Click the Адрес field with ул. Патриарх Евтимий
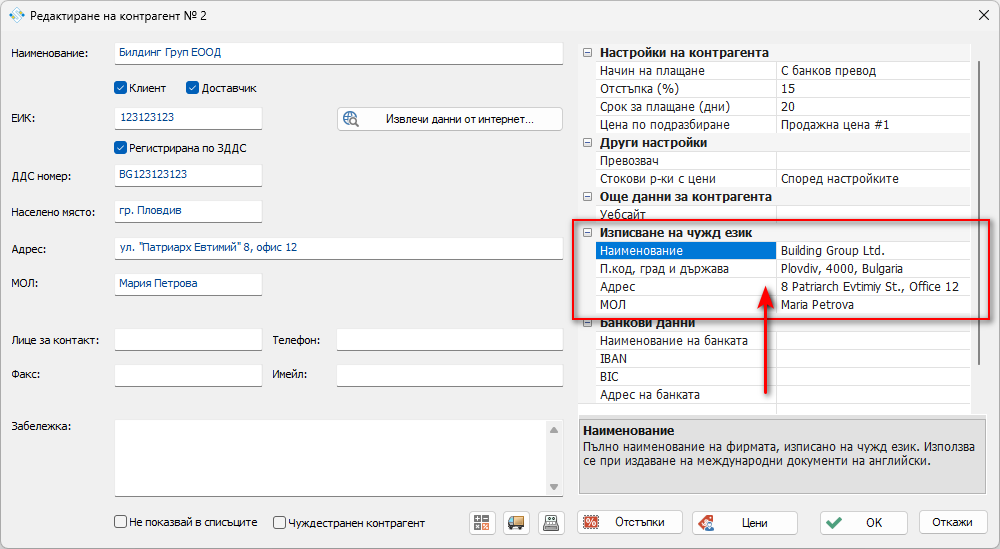Viewport: 1000px width, 549px height. pos(339,248)
